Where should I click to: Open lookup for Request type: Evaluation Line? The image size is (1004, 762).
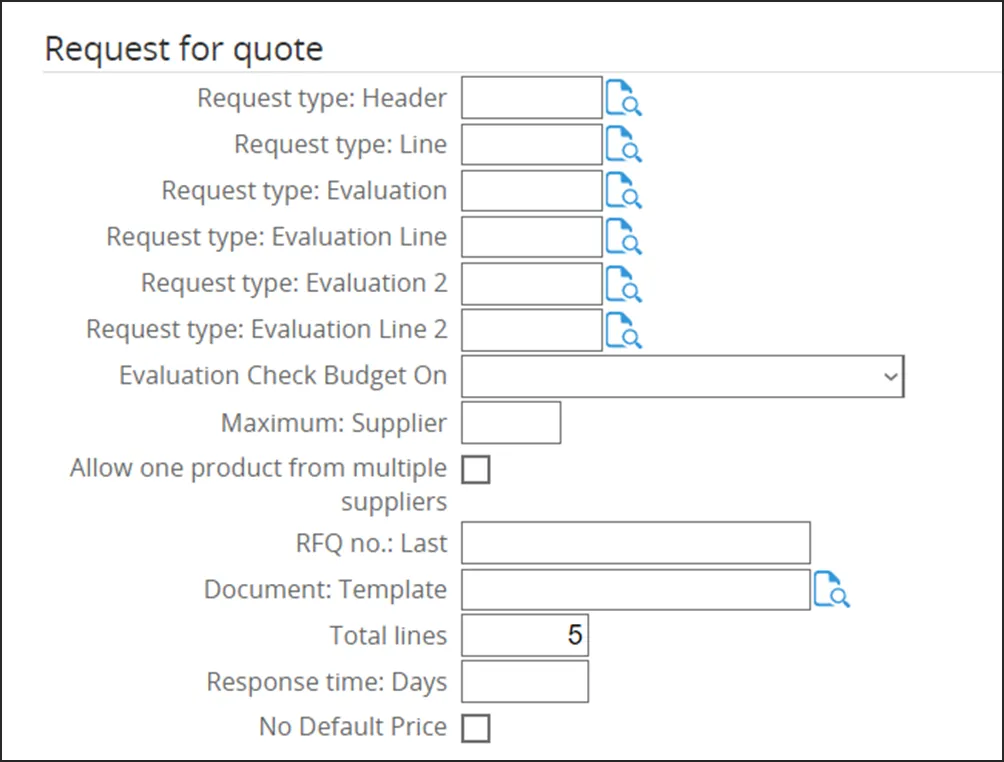(x=623, y=238)
